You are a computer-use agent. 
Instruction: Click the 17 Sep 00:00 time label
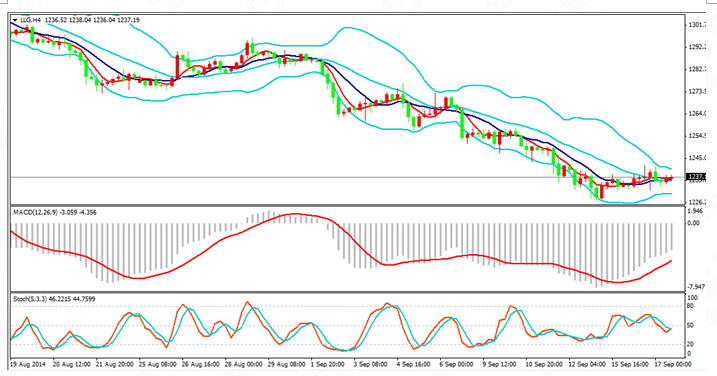674,365
